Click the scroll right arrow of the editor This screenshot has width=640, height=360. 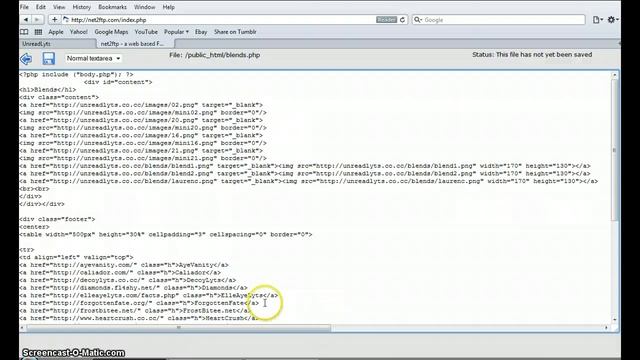click(607, 327)
